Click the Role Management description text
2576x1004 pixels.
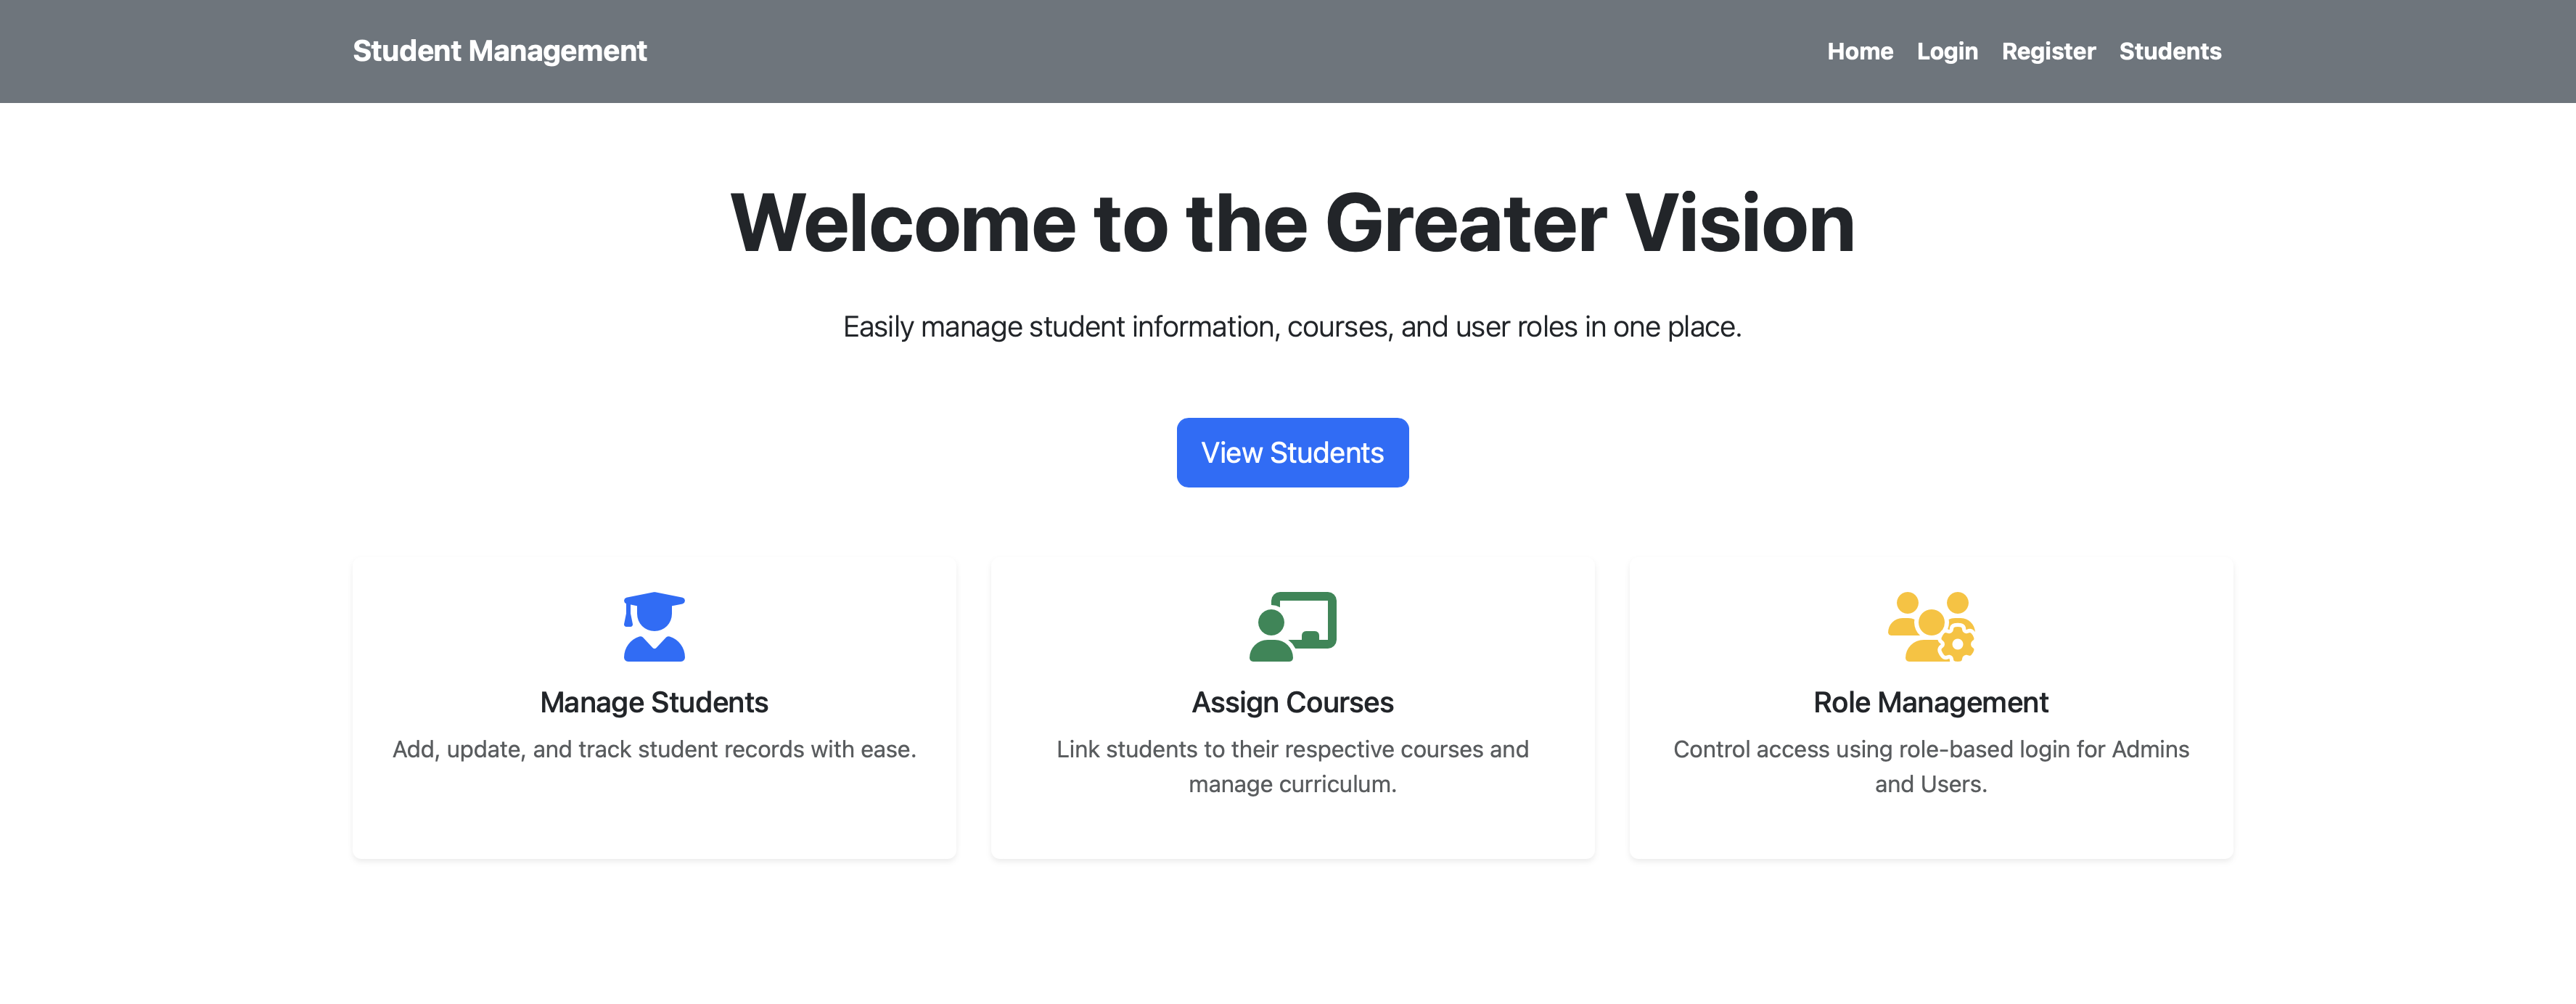(x=1930, y=766)
